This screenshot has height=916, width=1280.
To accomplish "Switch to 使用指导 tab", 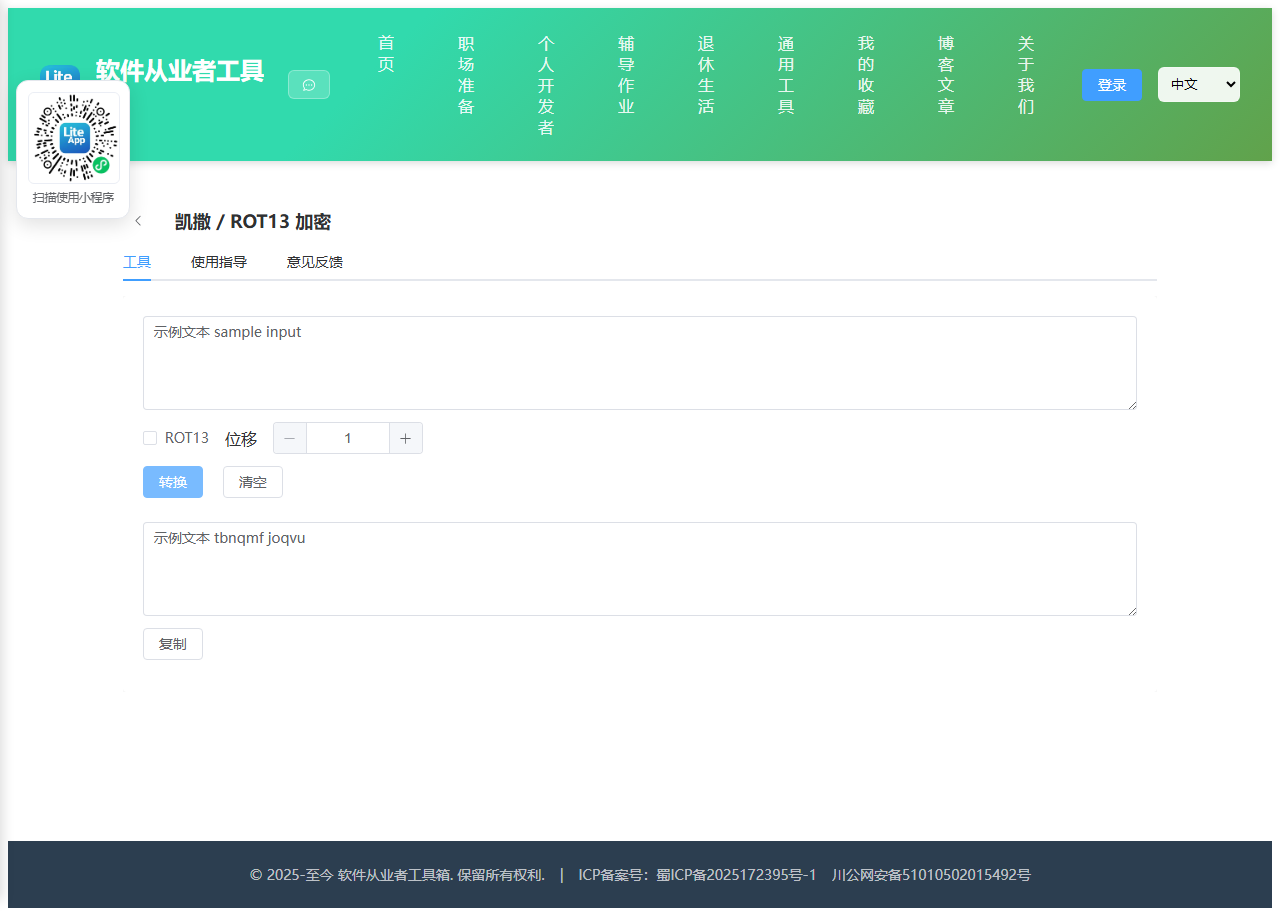I will (219, 262).
